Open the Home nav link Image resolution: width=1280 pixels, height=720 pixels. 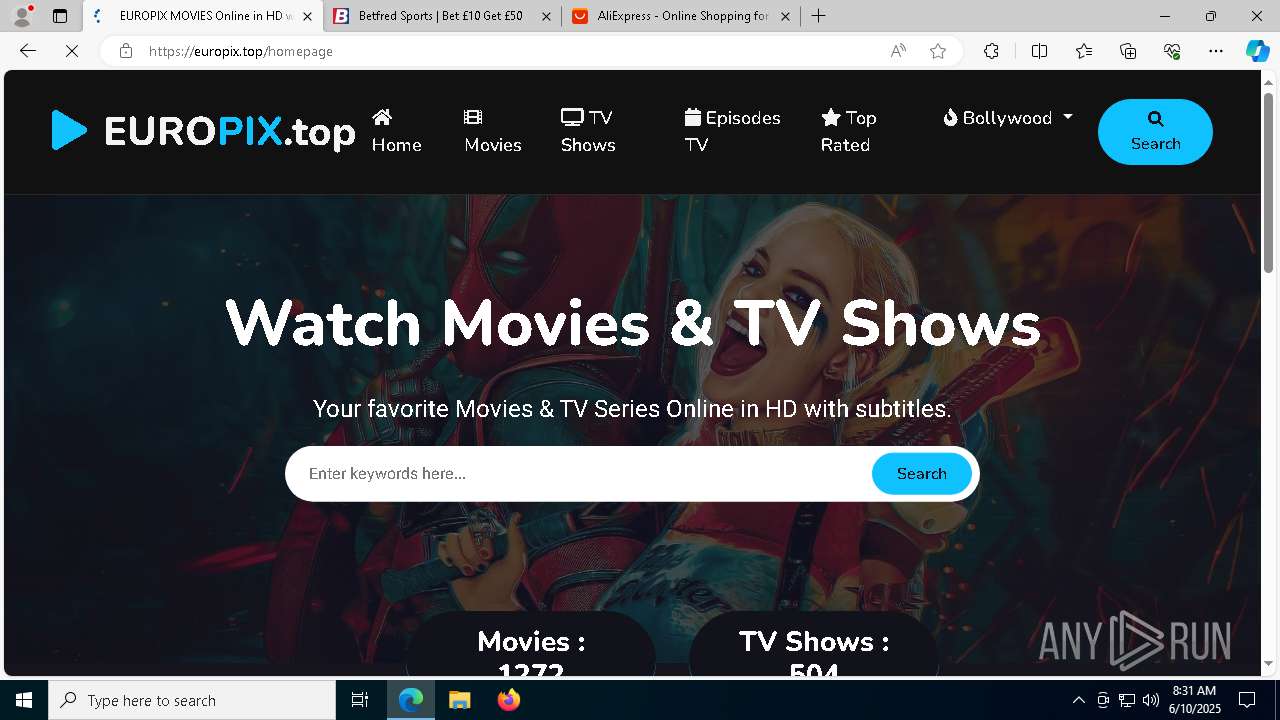[x=396, y=131]
